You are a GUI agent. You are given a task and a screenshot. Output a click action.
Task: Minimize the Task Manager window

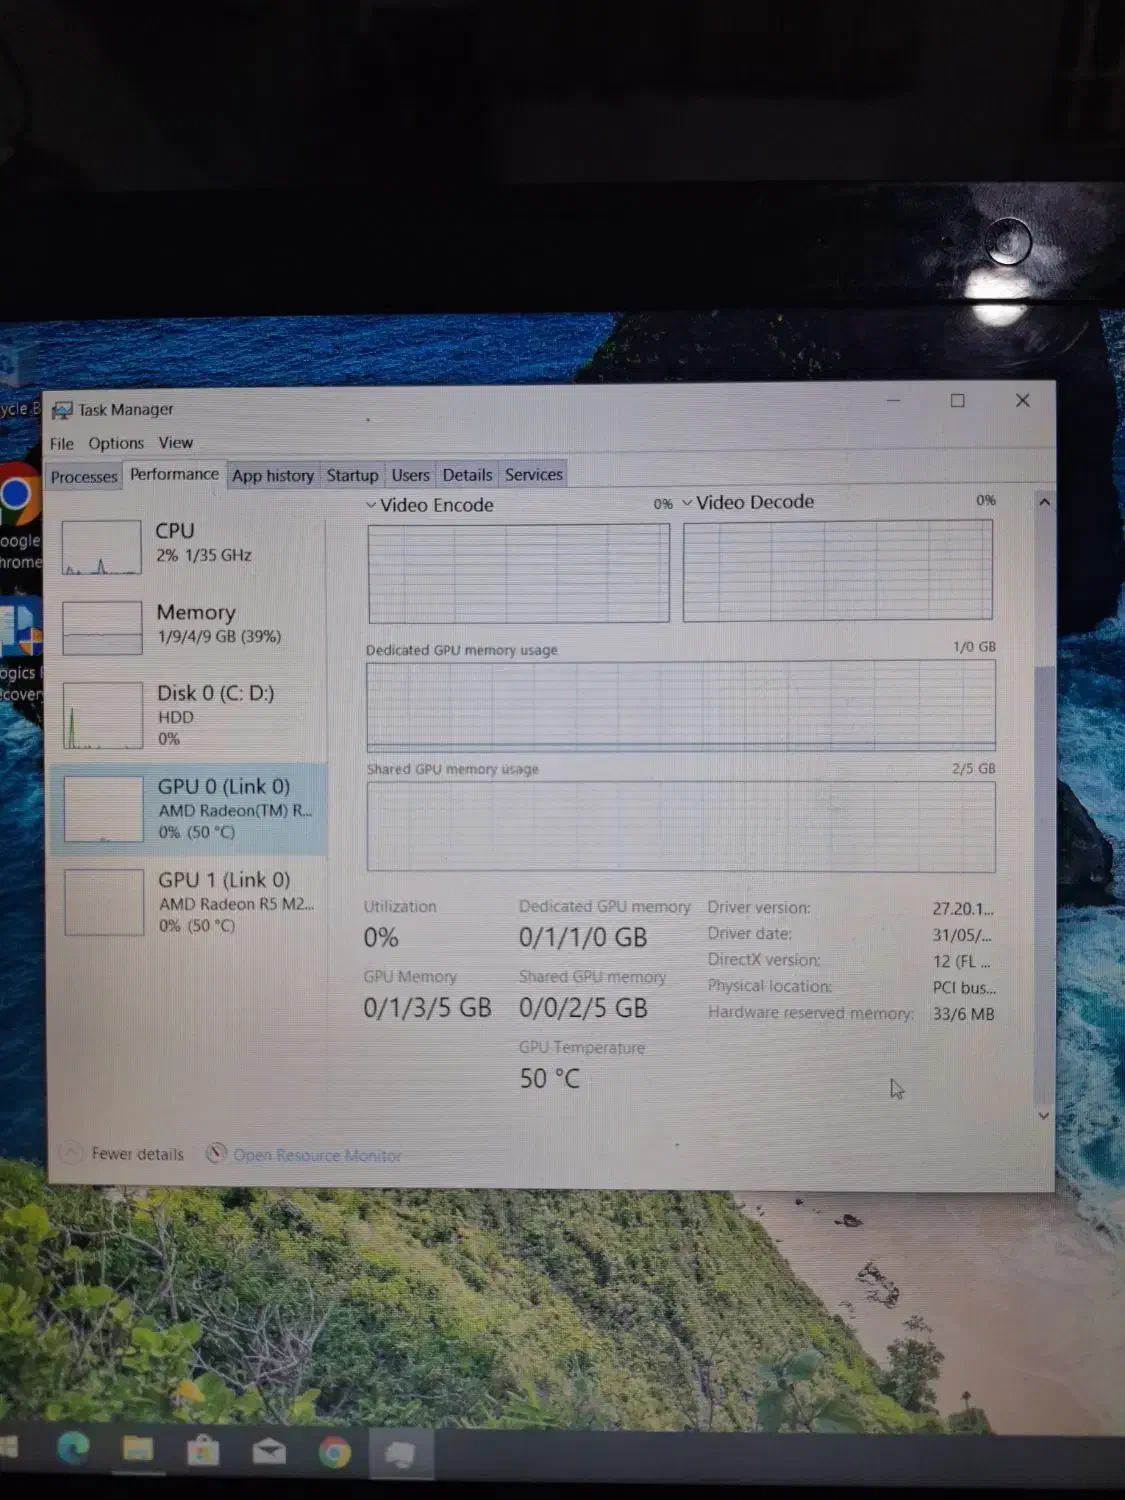coord(894,400)
